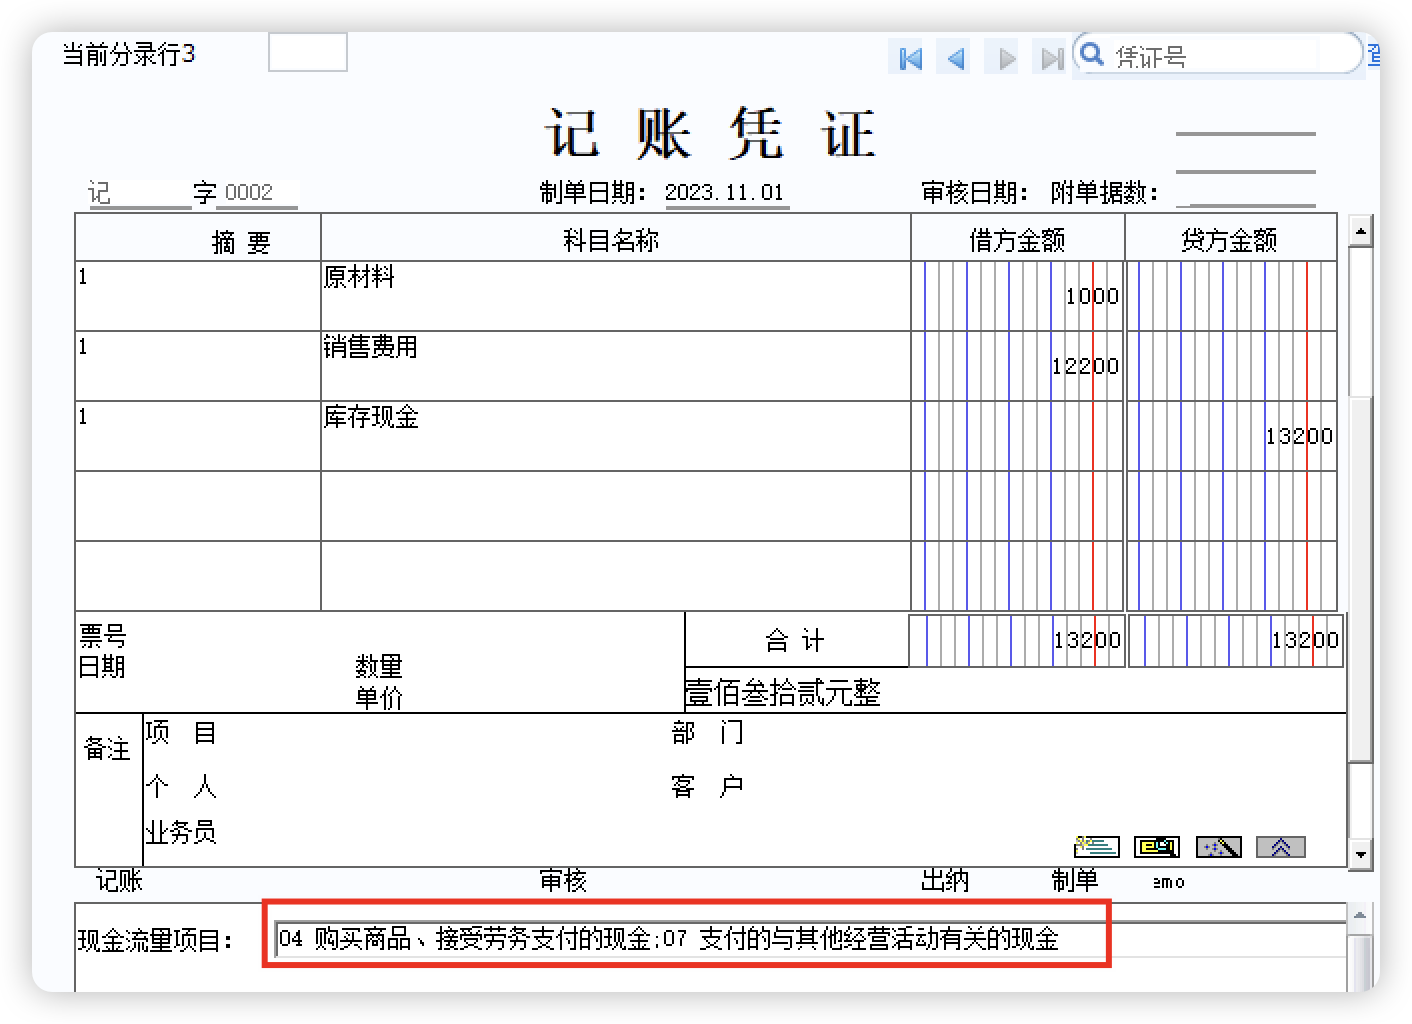Collapse the panel with the chevron-up icon

tap(1281, 846)
